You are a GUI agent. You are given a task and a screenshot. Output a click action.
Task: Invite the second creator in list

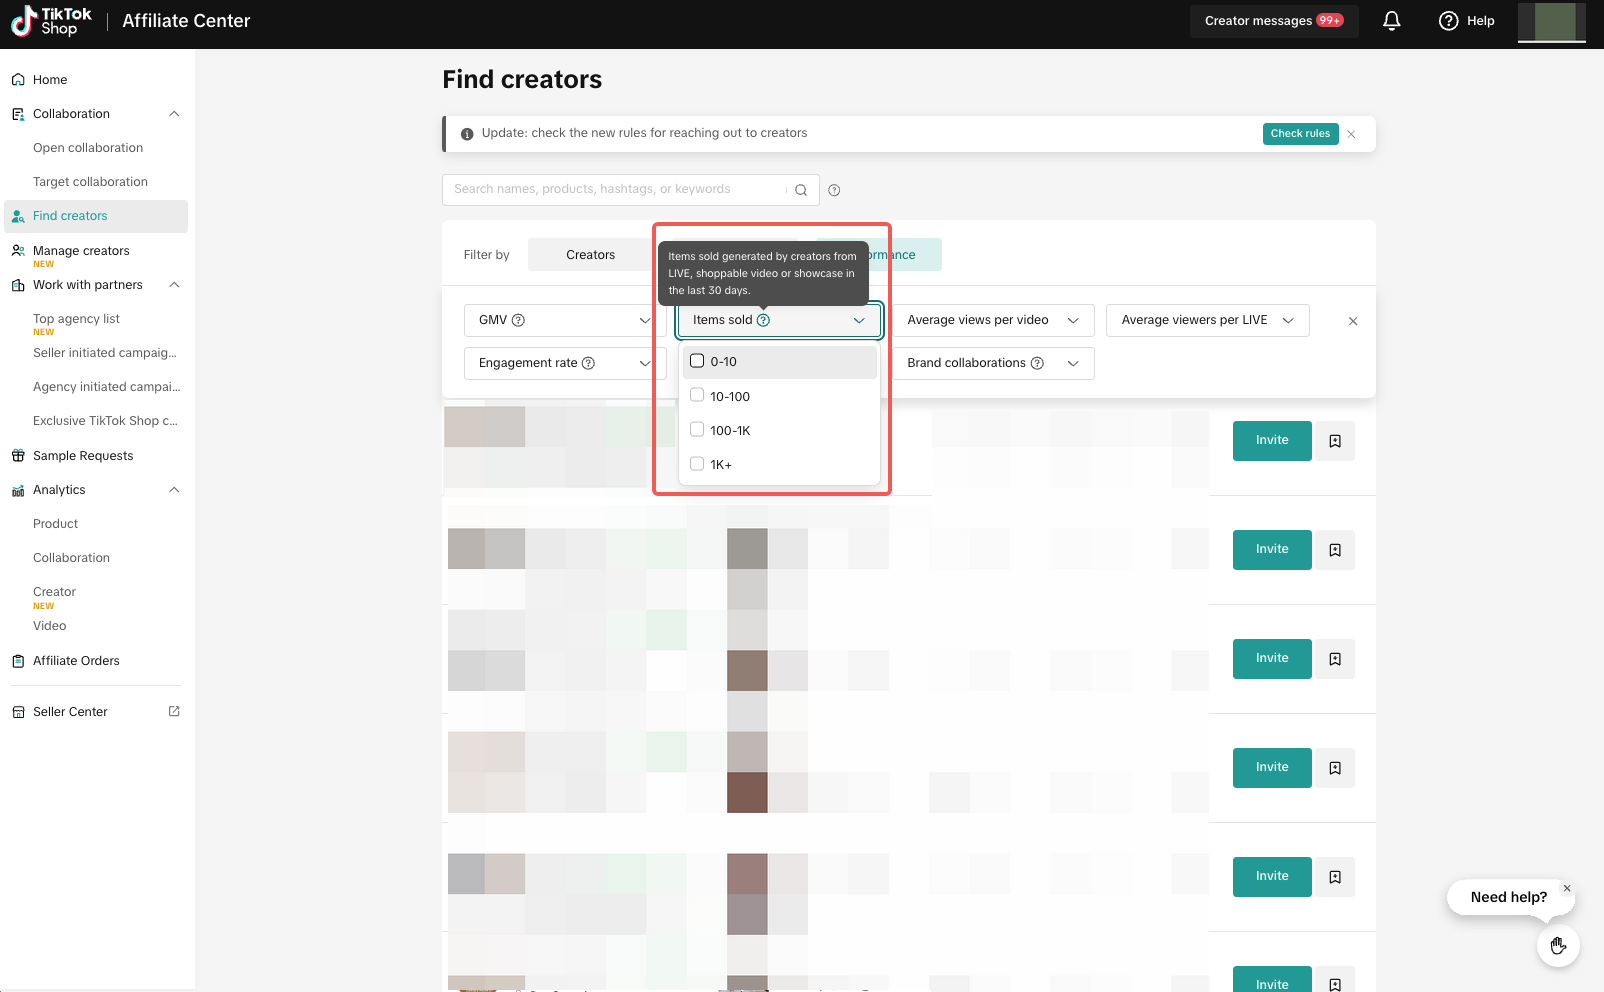1271,549
